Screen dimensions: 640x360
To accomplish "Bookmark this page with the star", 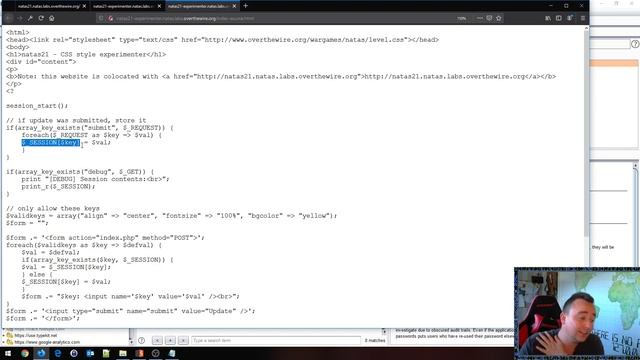I will tap(498, 18).
